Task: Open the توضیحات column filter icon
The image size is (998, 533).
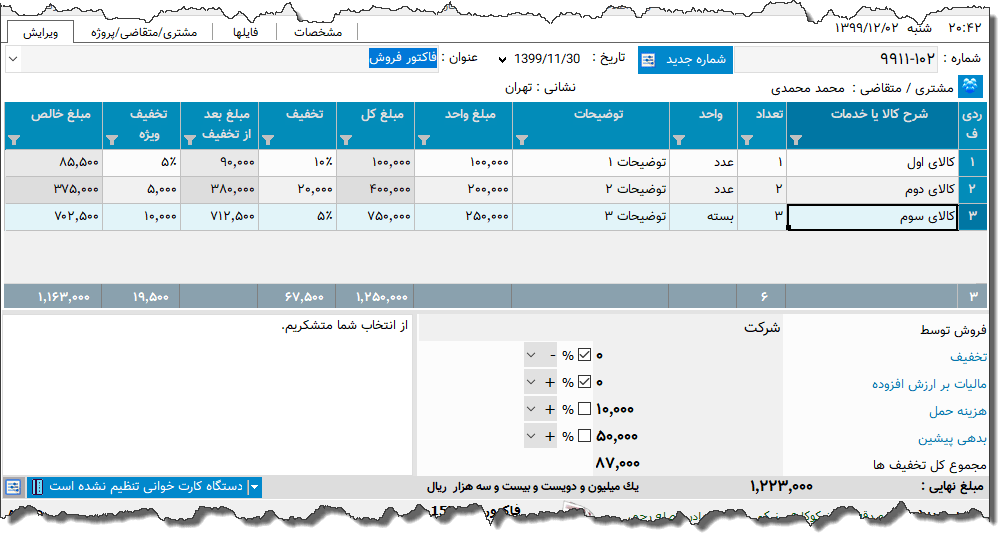Action: point(522,140)
